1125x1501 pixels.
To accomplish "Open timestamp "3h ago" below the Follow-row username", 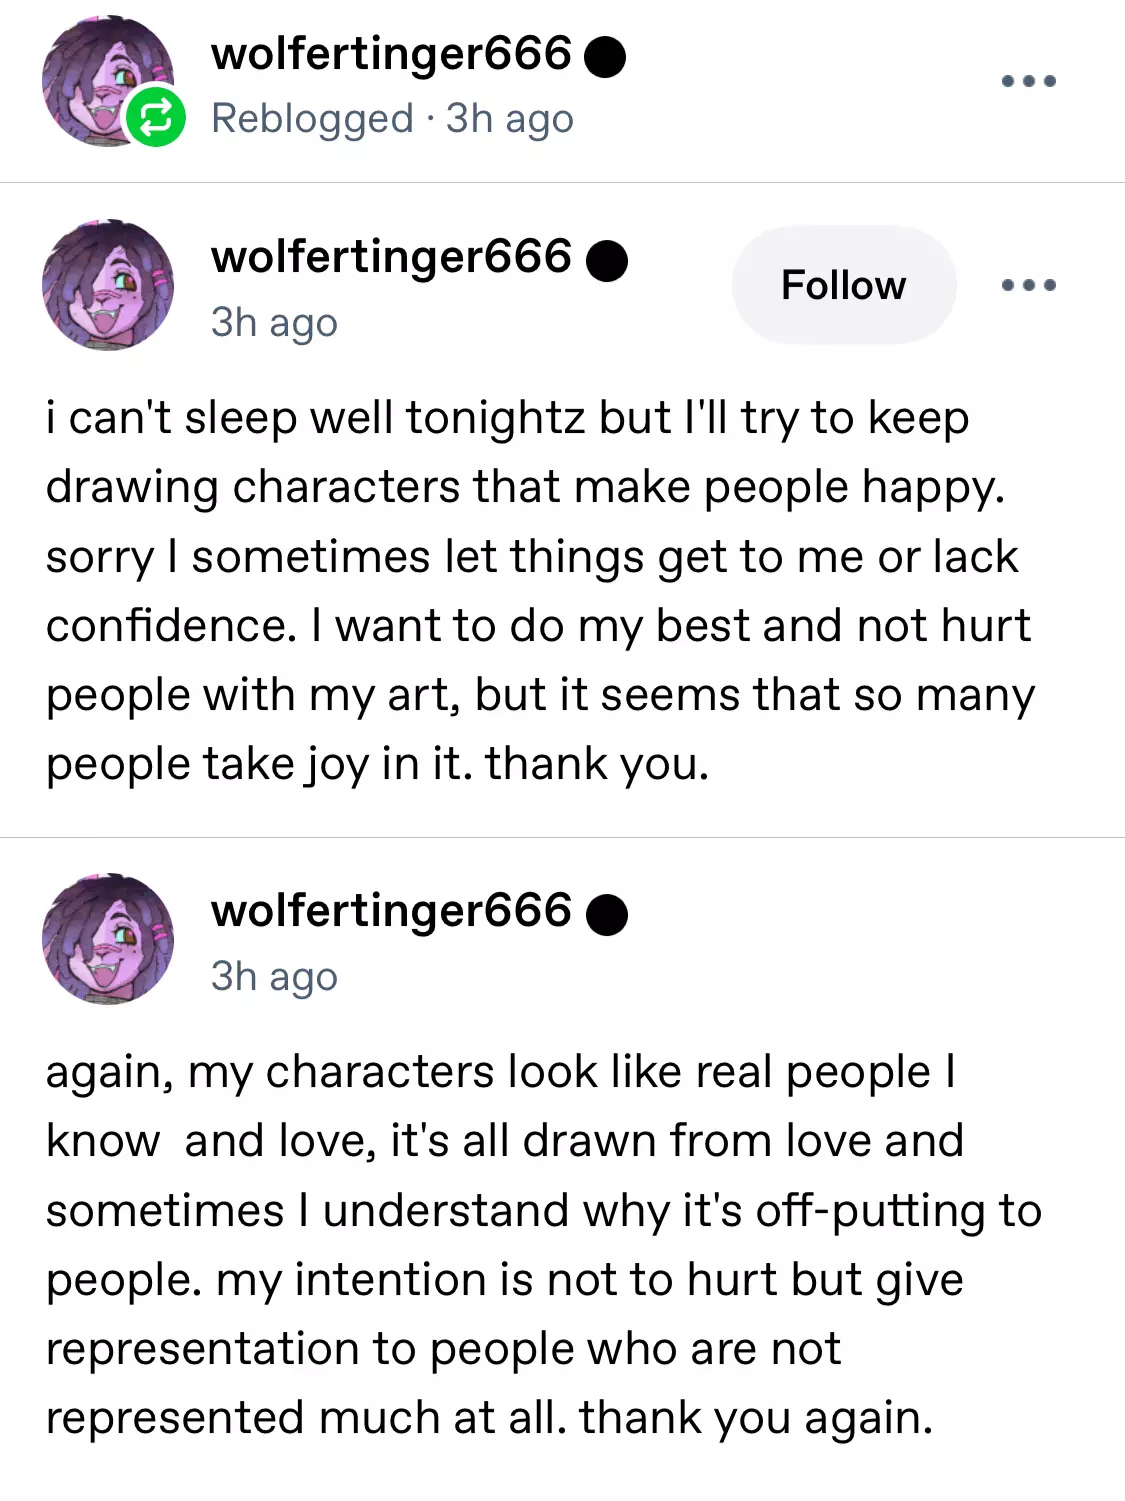I will pos(274,323).
